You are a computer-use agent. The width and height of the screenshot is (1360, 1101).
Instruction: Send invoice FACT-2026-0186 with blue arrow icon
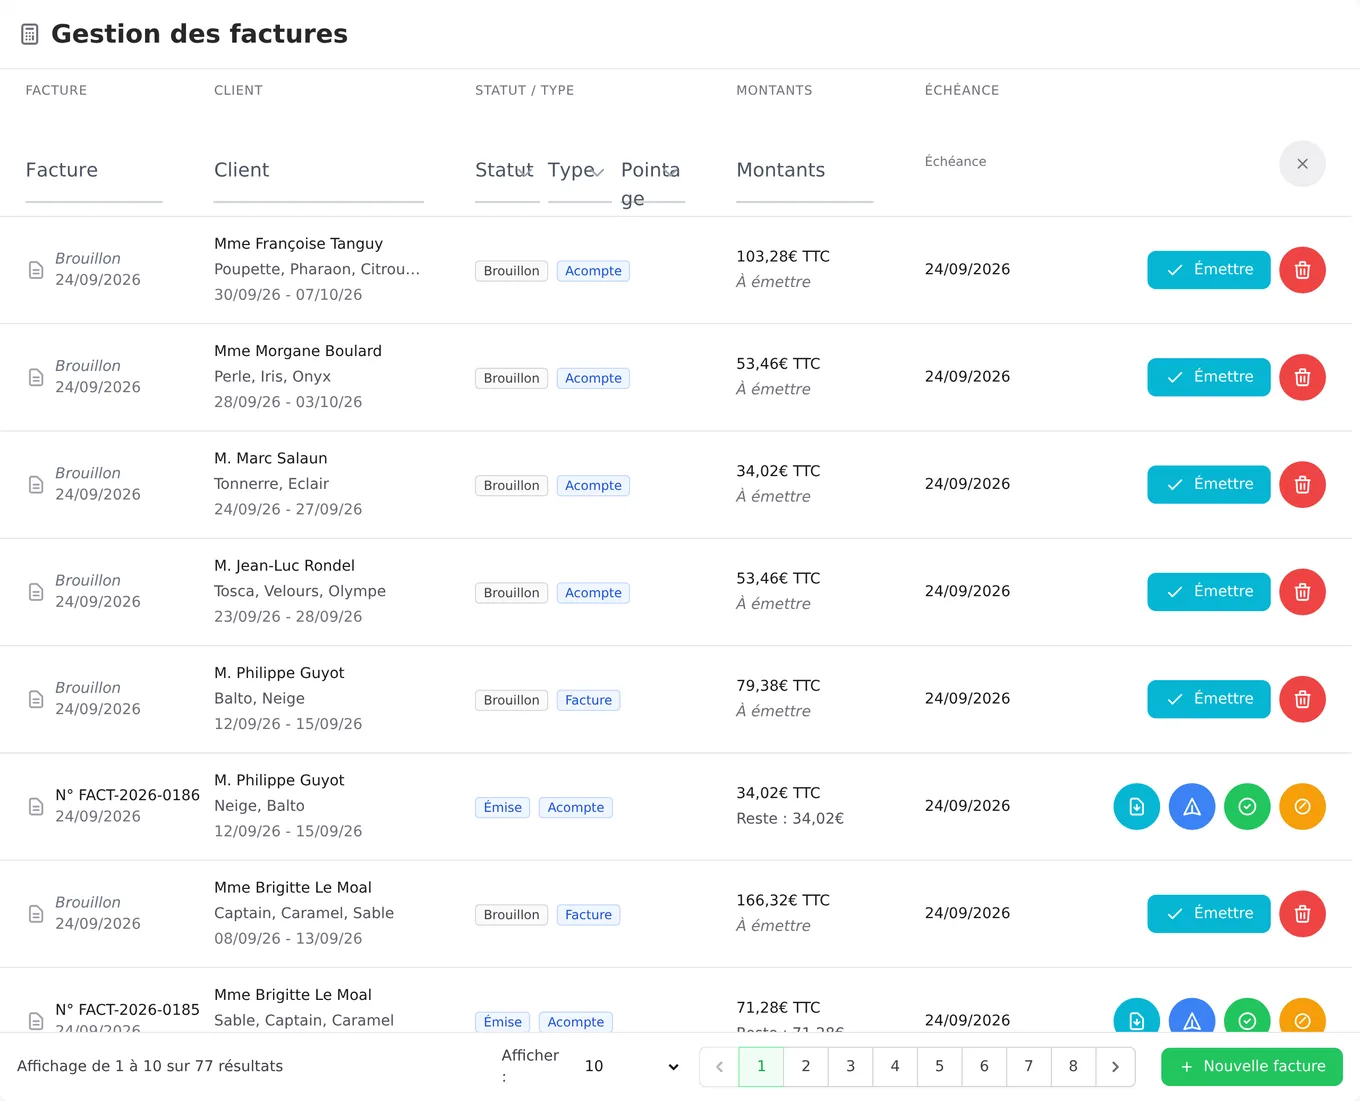(x=1192, y=806)
